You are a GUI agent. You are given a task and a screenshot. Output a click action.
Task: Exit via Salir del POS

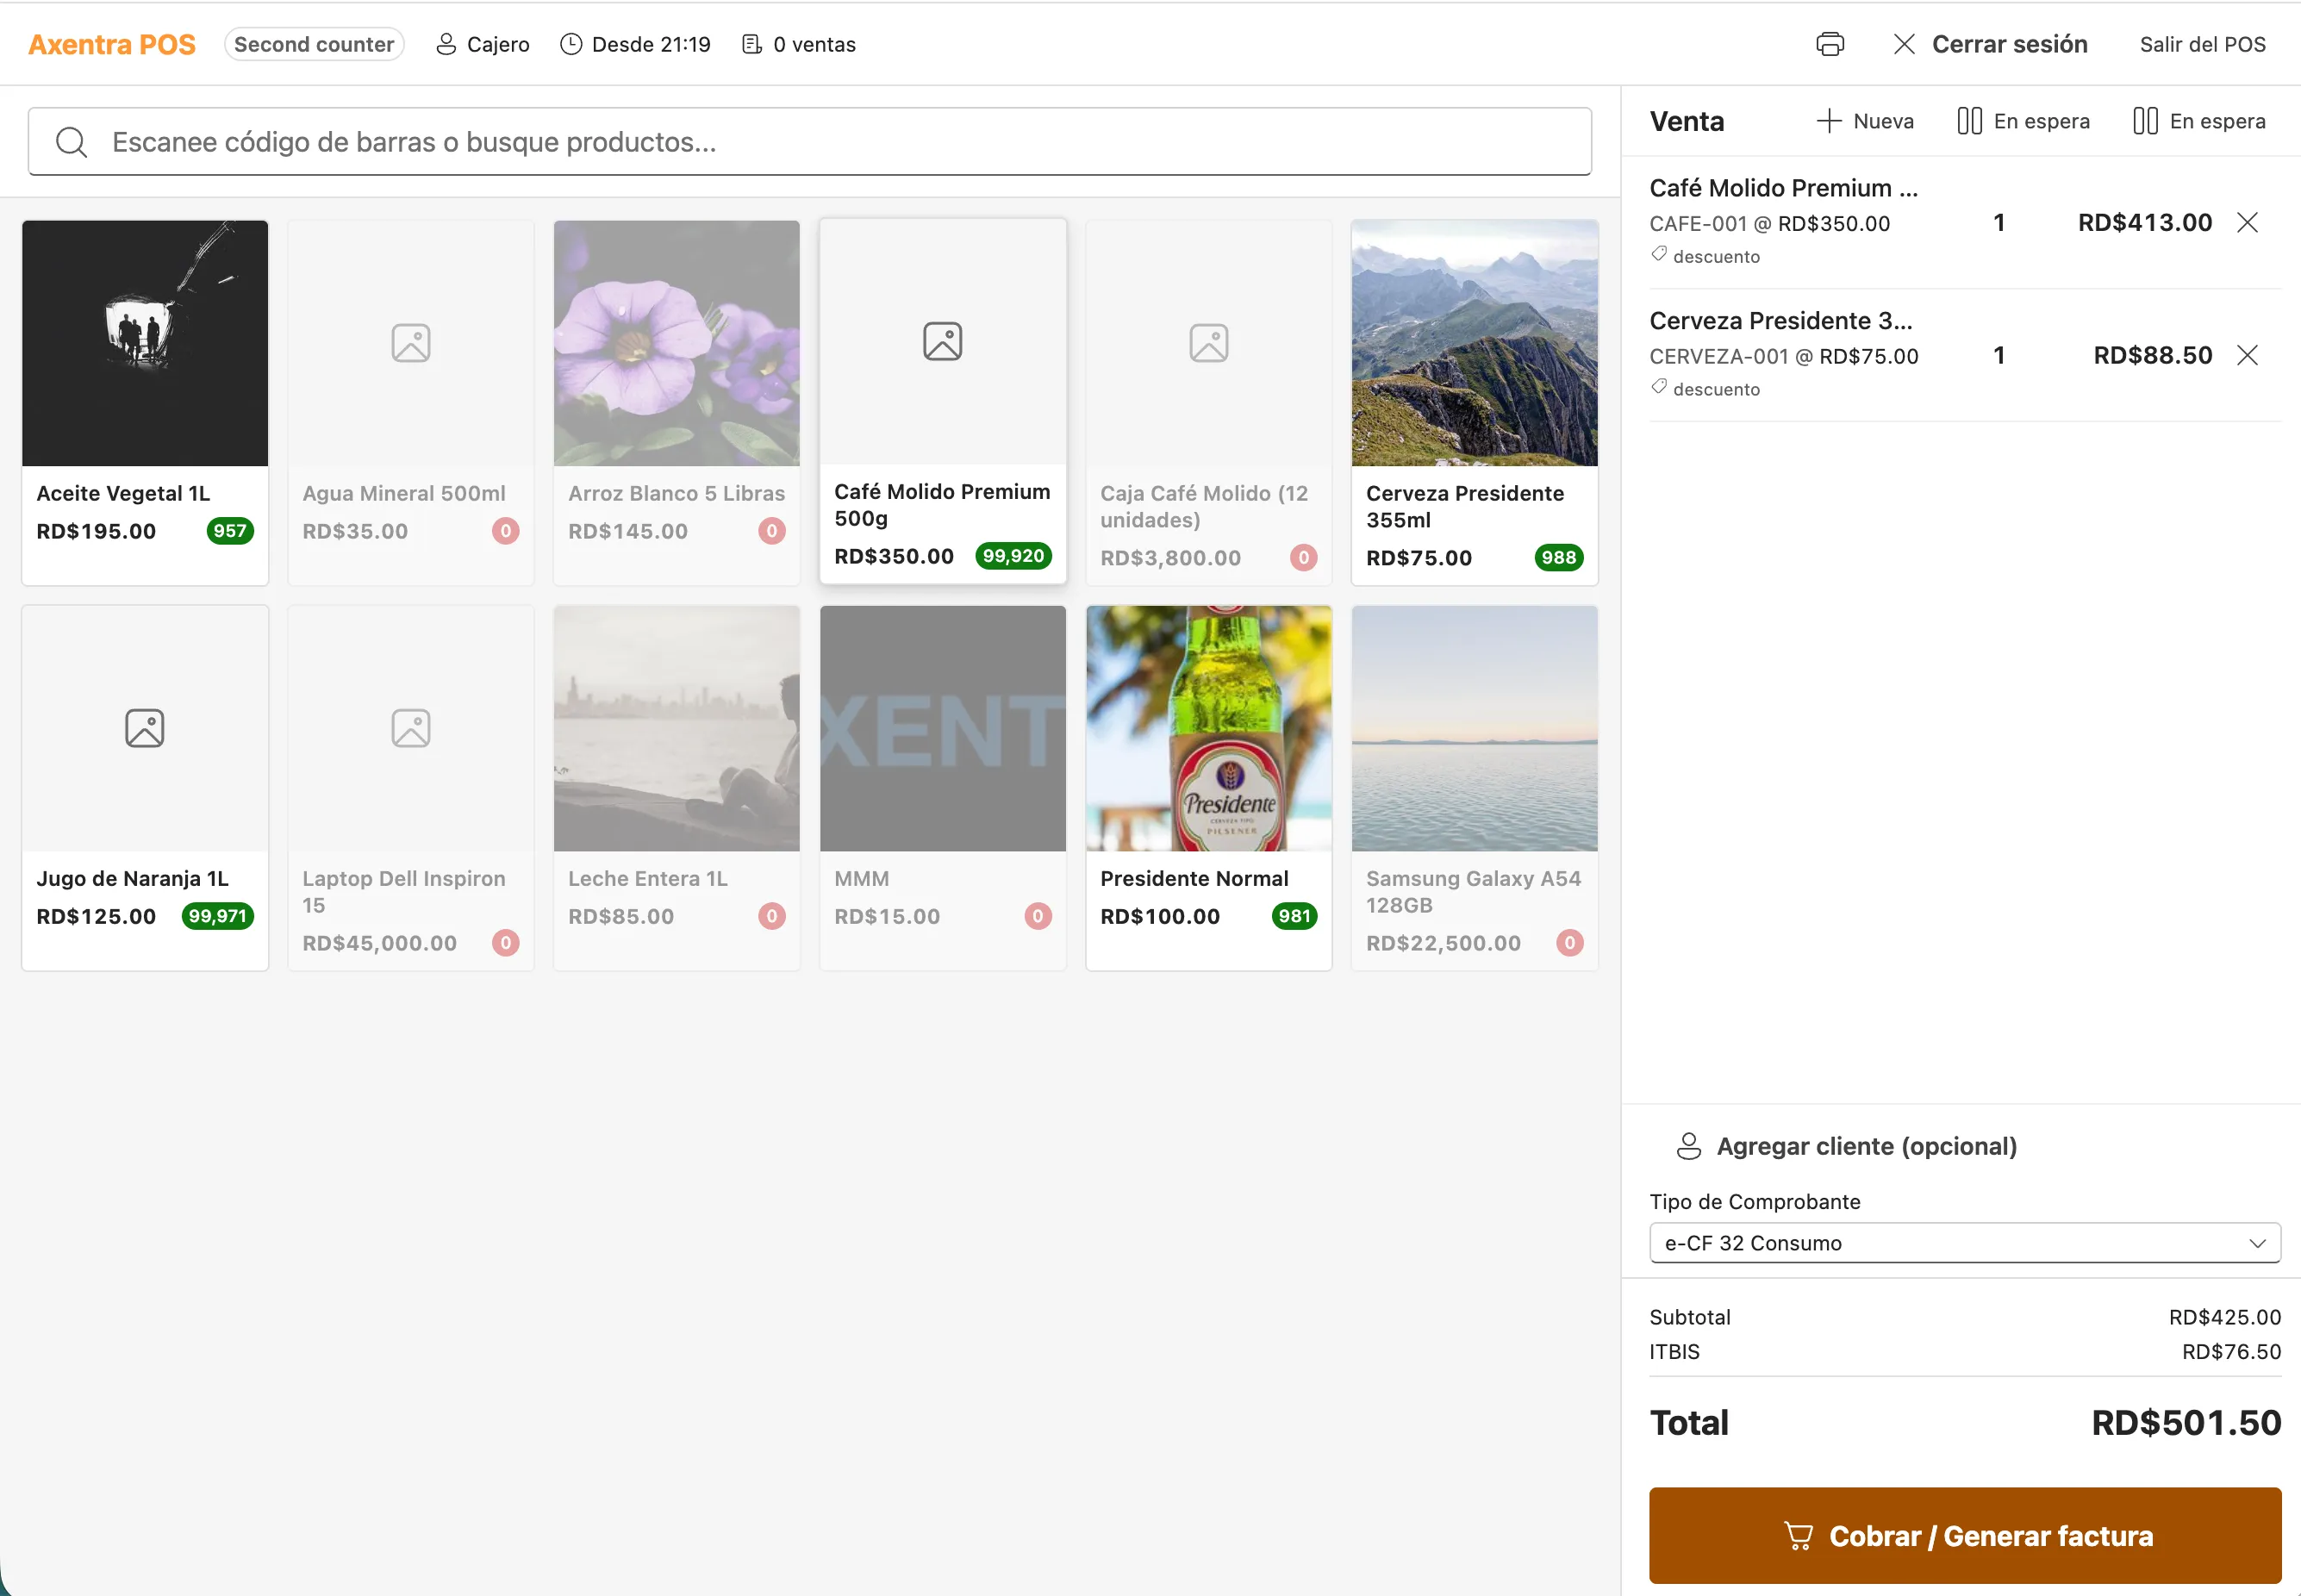coord(2202,44)
